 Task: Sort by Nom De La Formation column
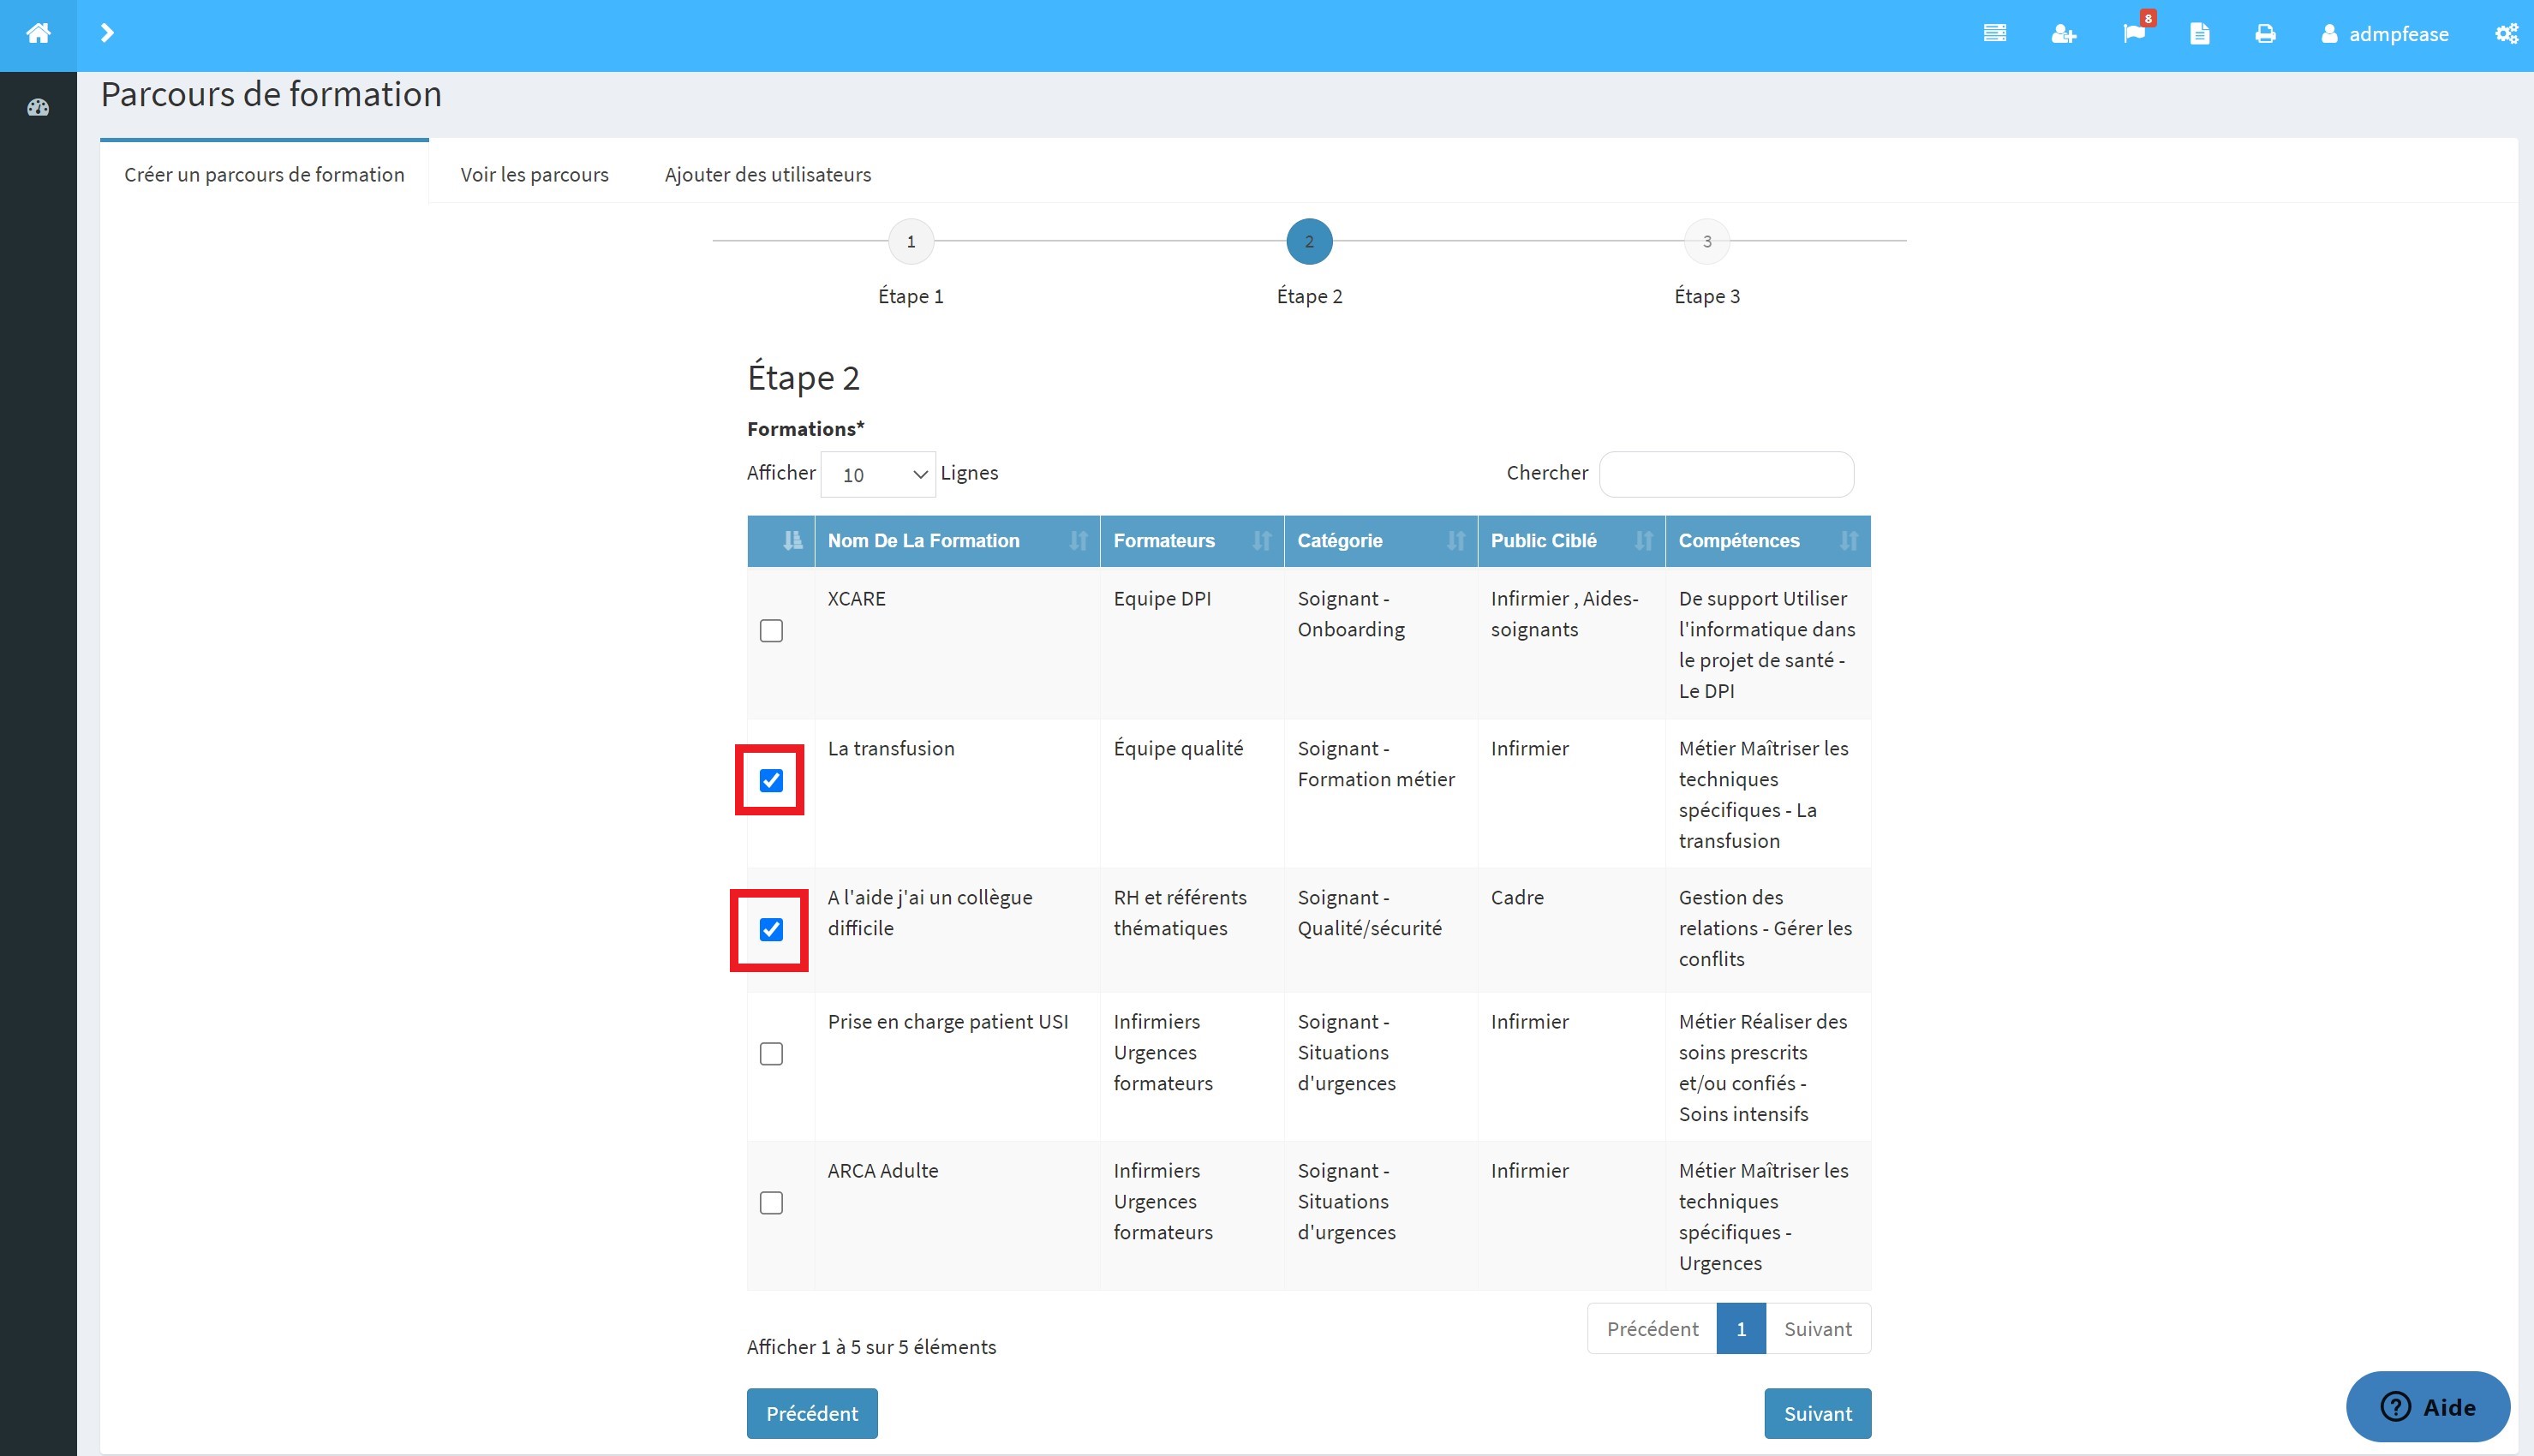point(957,541)
